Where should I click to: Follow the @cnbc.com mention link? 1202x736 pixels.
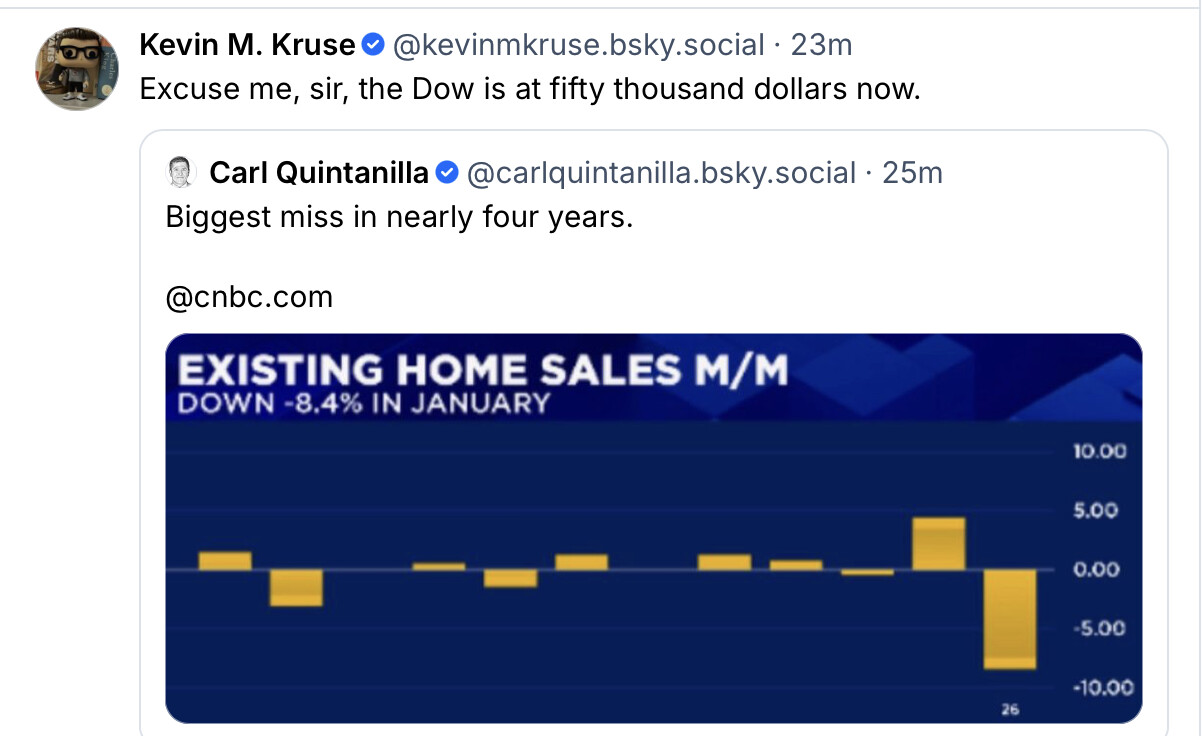[249, 297]
